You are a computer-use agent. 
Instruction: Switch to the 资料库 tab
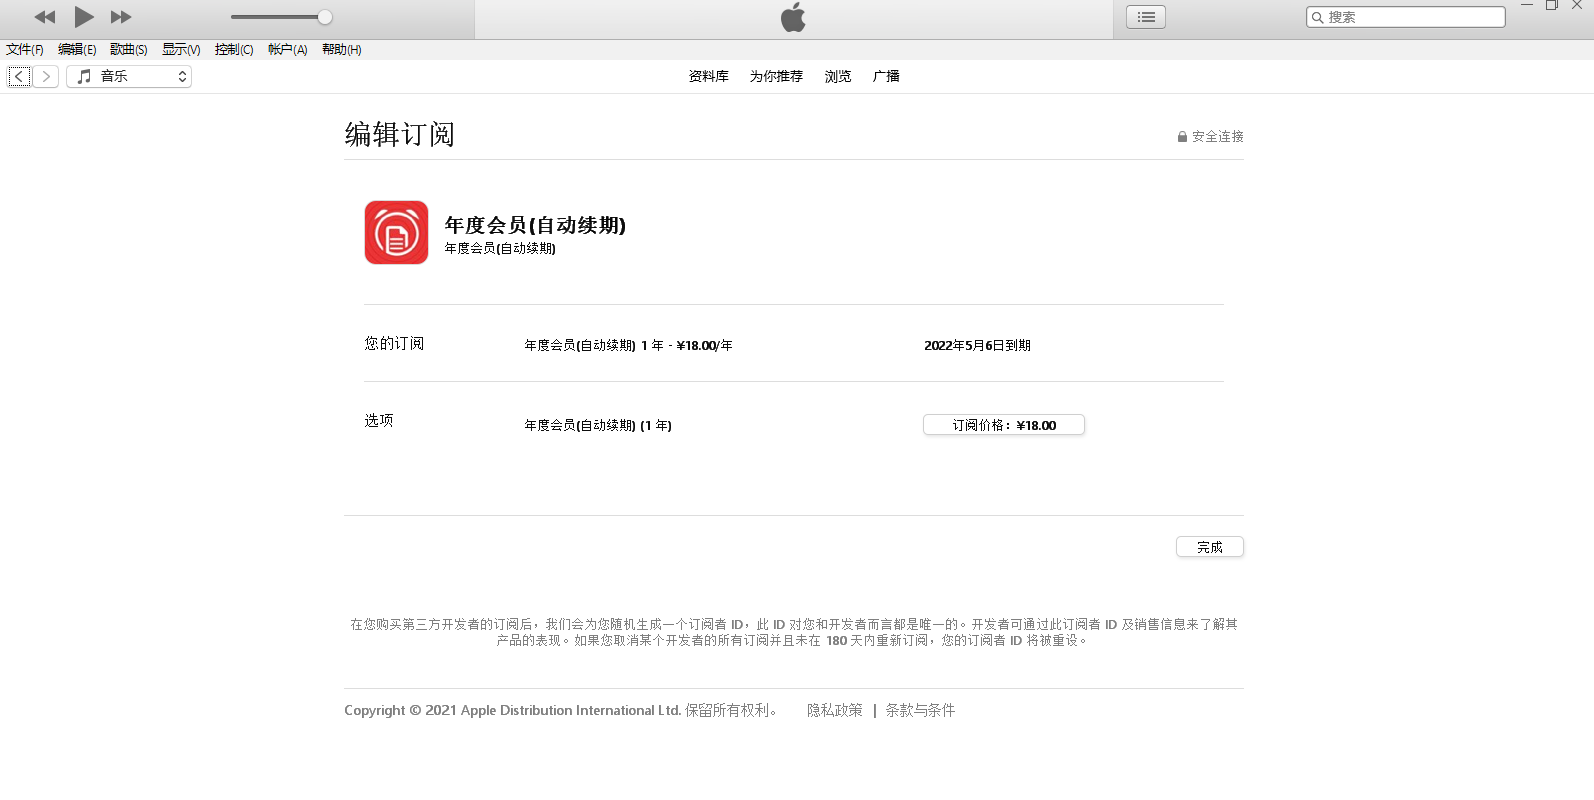pyautogui.click(x=708, y=76)
